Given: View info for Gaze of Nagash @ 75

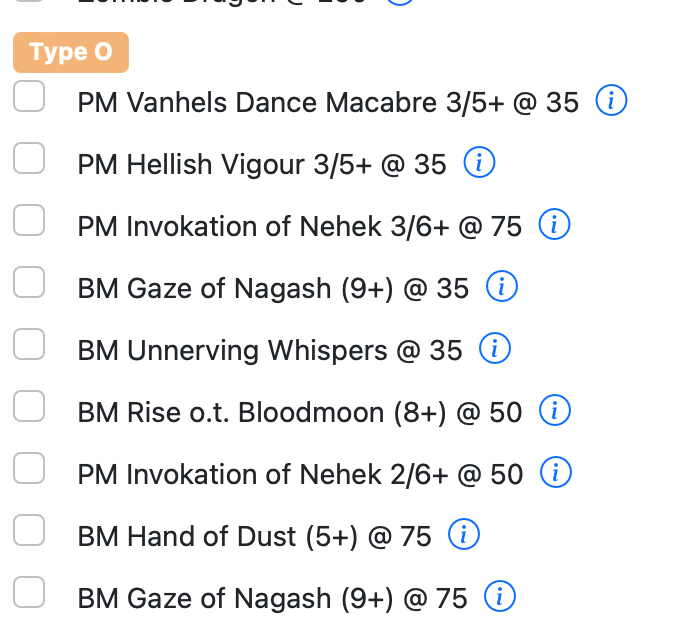Looking at the screenshot, I should click(x=500, y=598).
